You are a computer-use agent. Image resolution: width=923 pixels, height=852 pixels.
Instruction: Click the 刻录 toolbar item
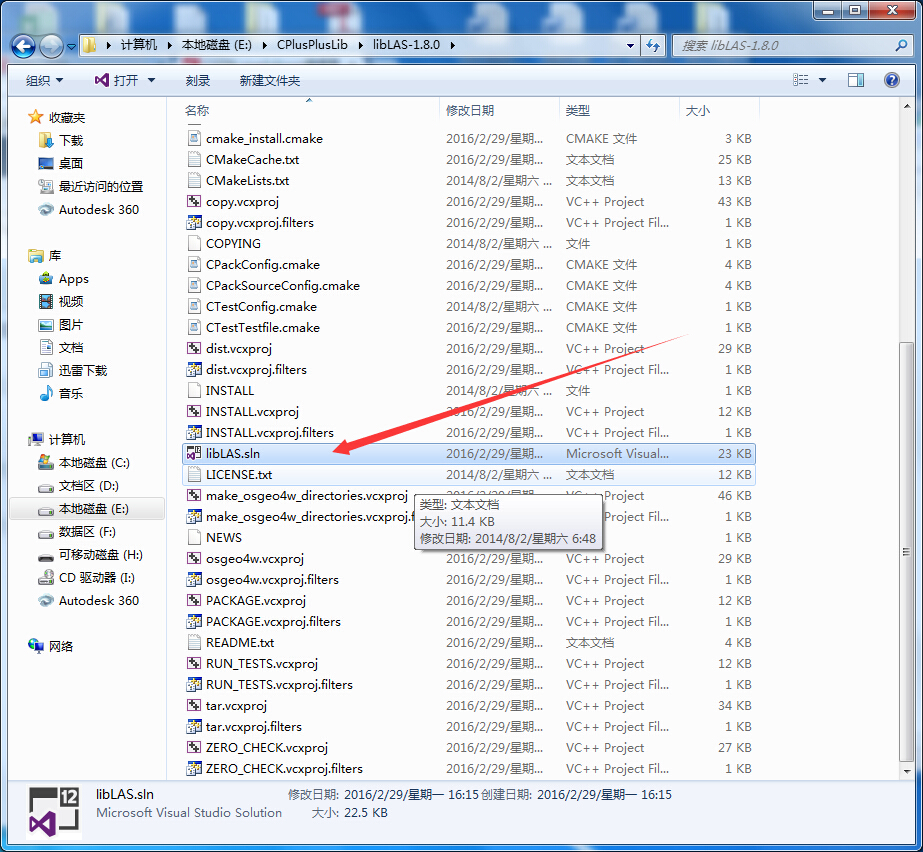point(198,81)
